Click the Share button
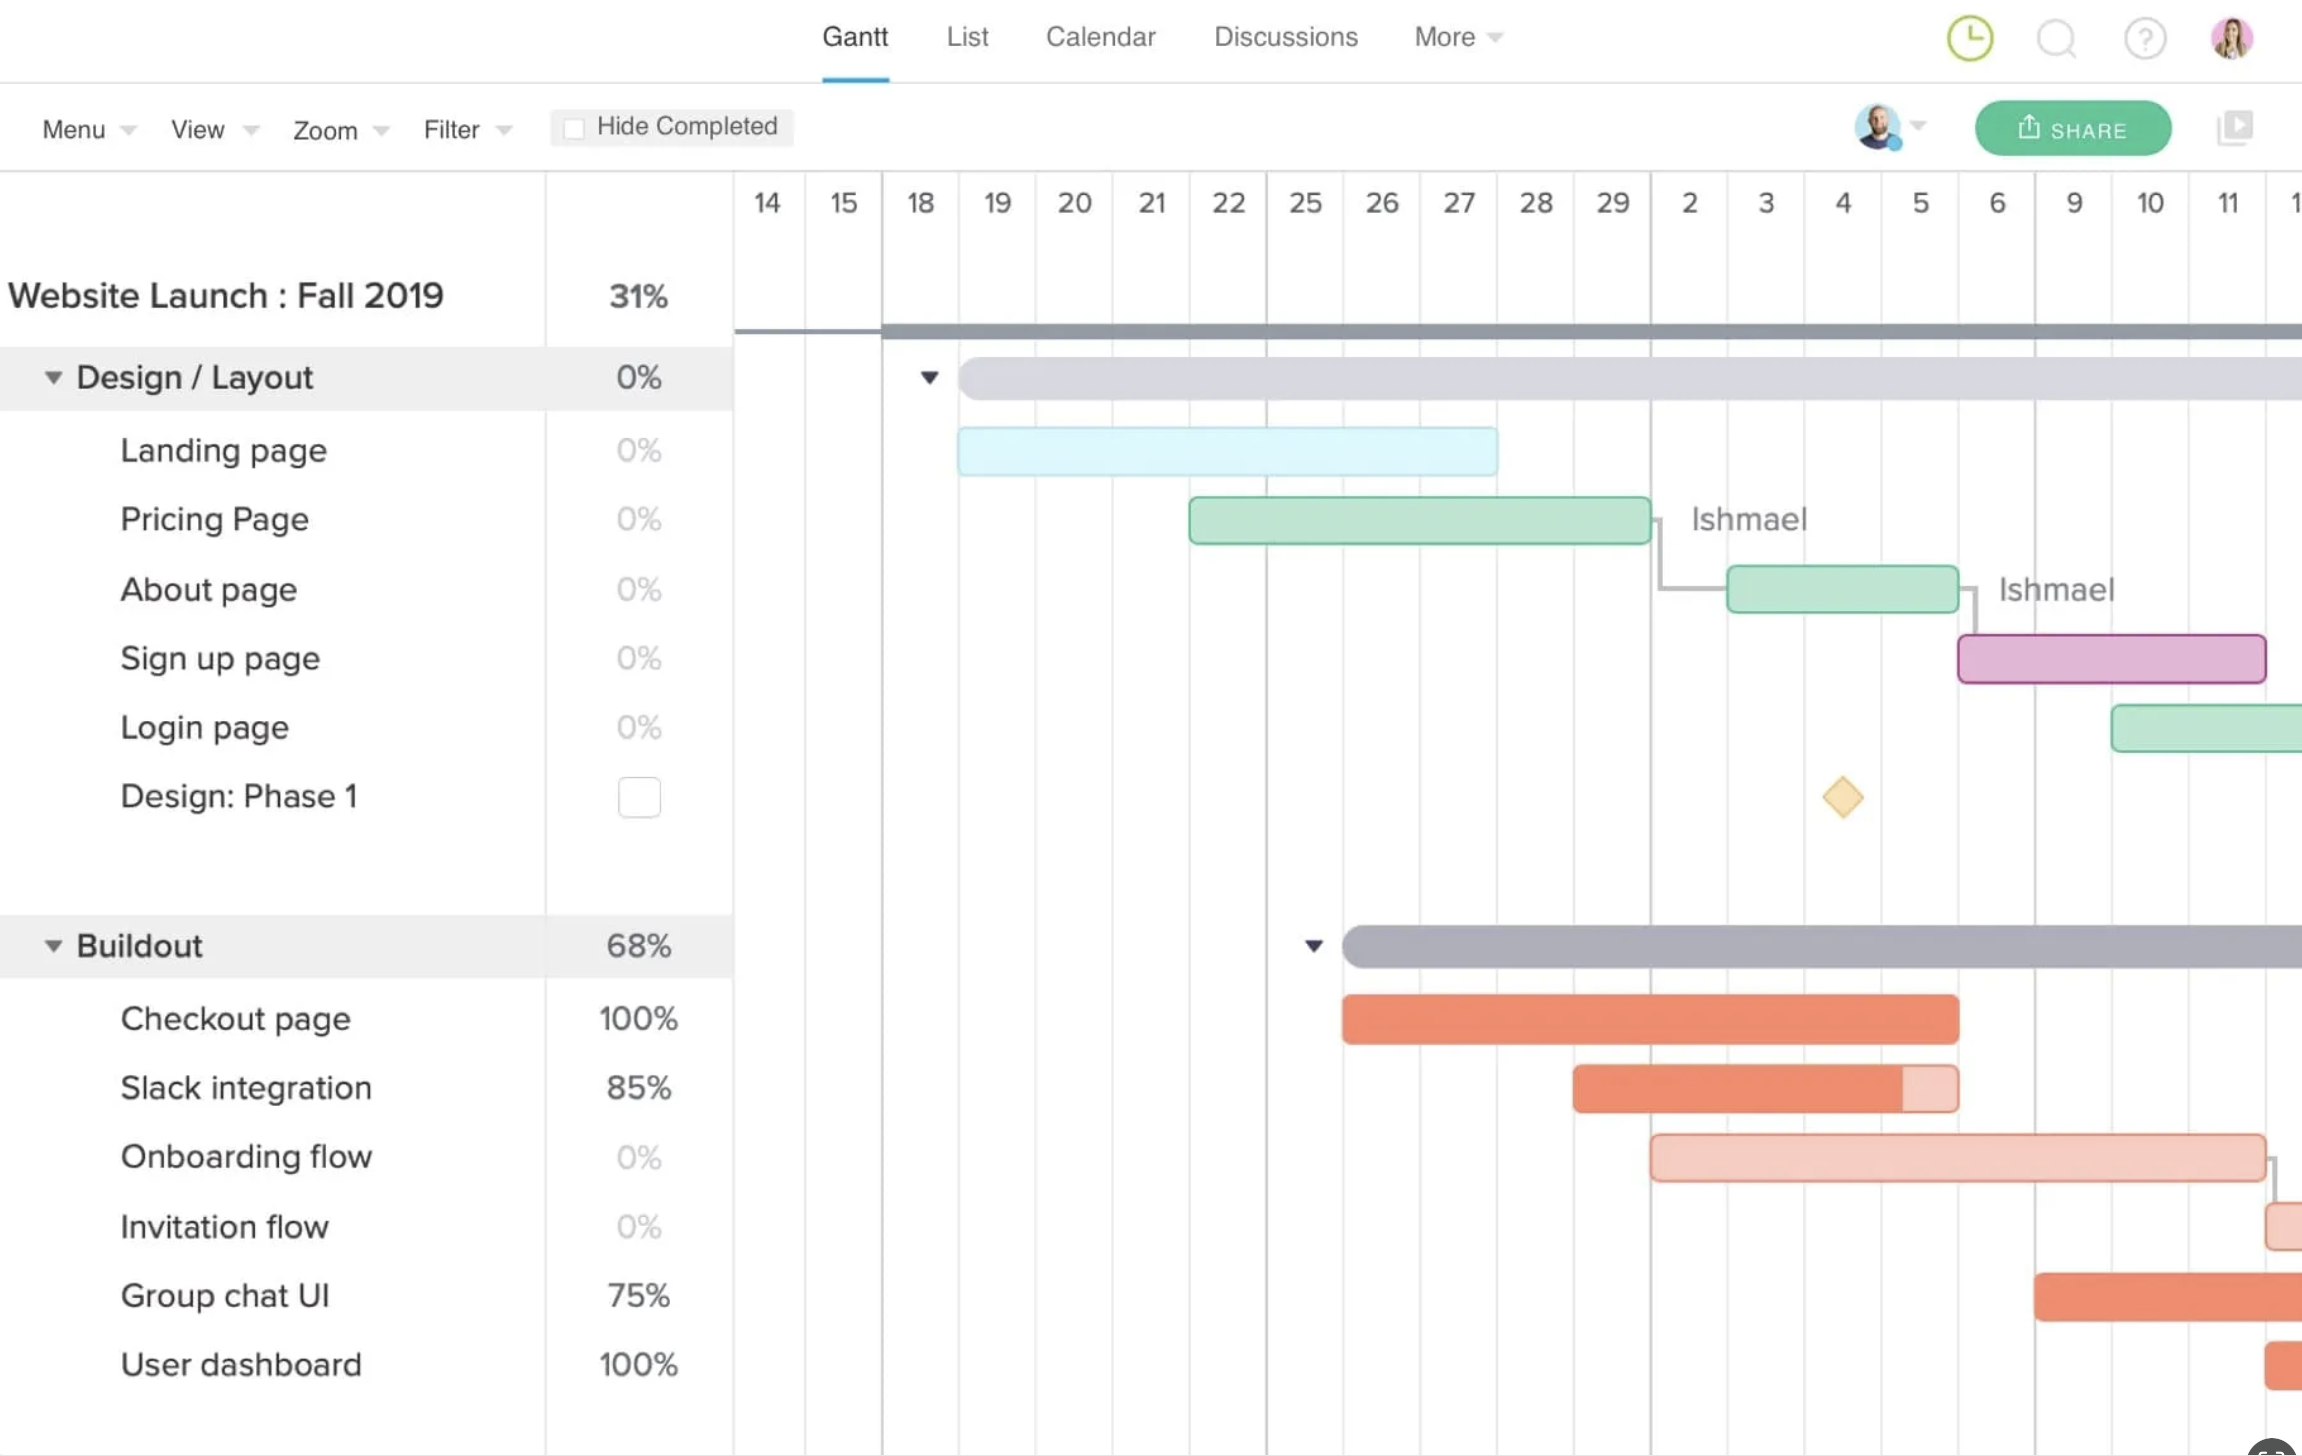This screenshot has width=2302, height=1456. click(2073, 128)
